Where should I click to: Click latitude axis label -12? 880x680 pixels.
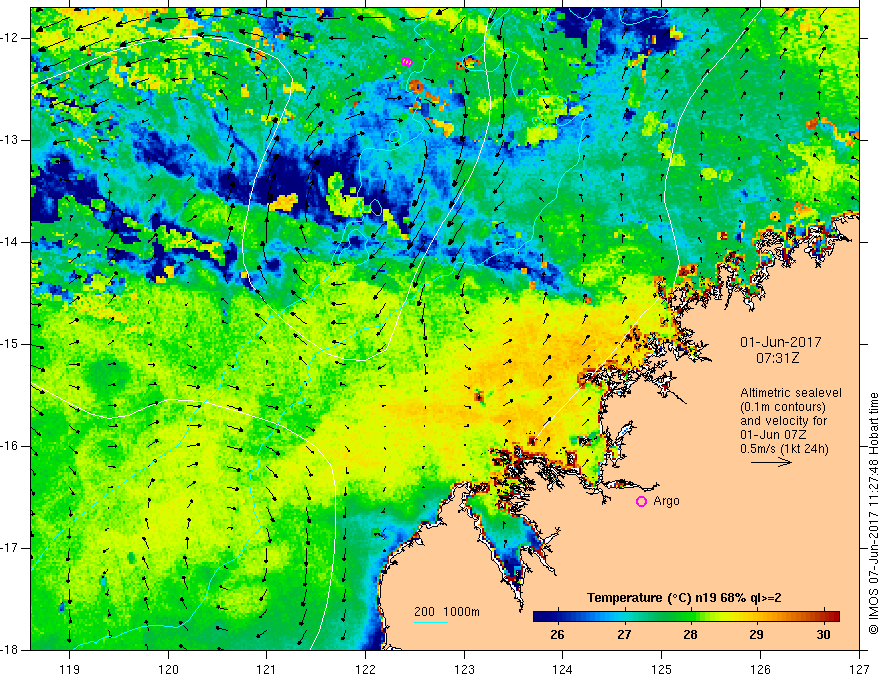(11, 38)
